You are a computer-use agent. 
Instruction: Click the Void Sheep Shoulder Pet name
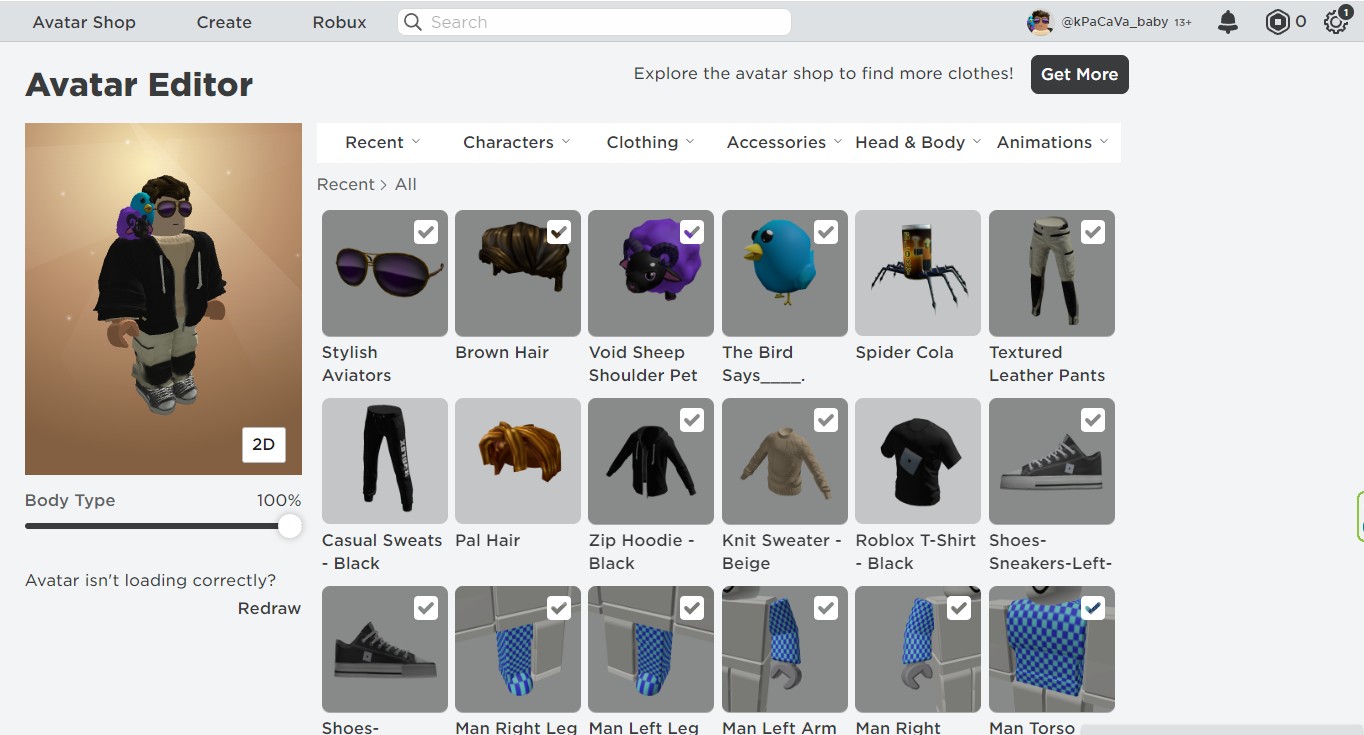(x=643, y=364)
